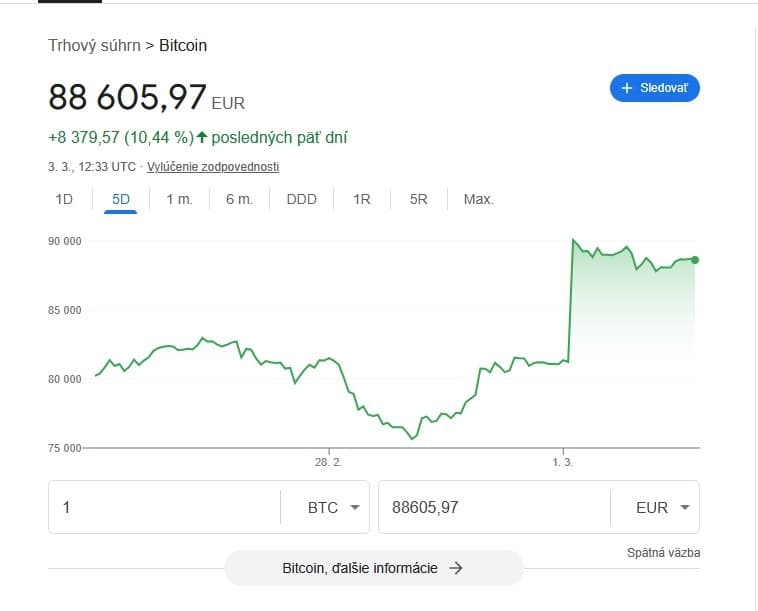
Task: Switch to the 1 m. range tab
Action: pos(179,199)
